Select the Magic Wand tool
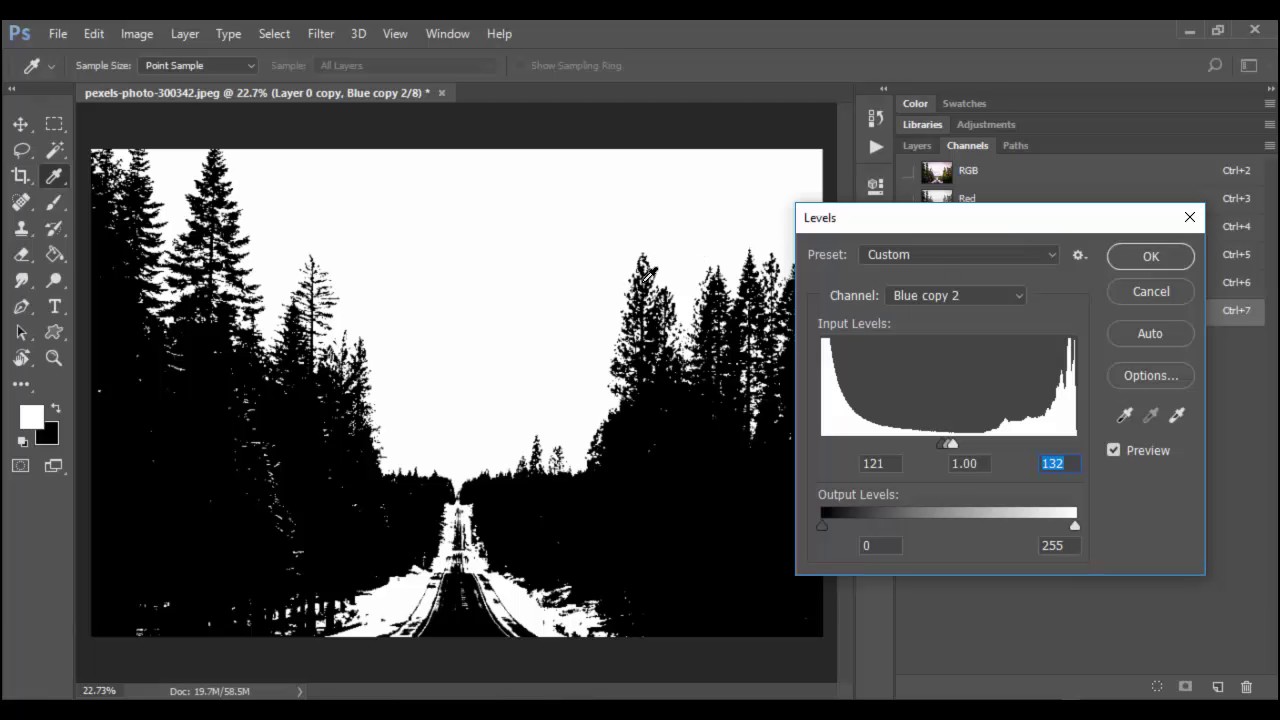The image size is (1280, 720). pos(55,150)
